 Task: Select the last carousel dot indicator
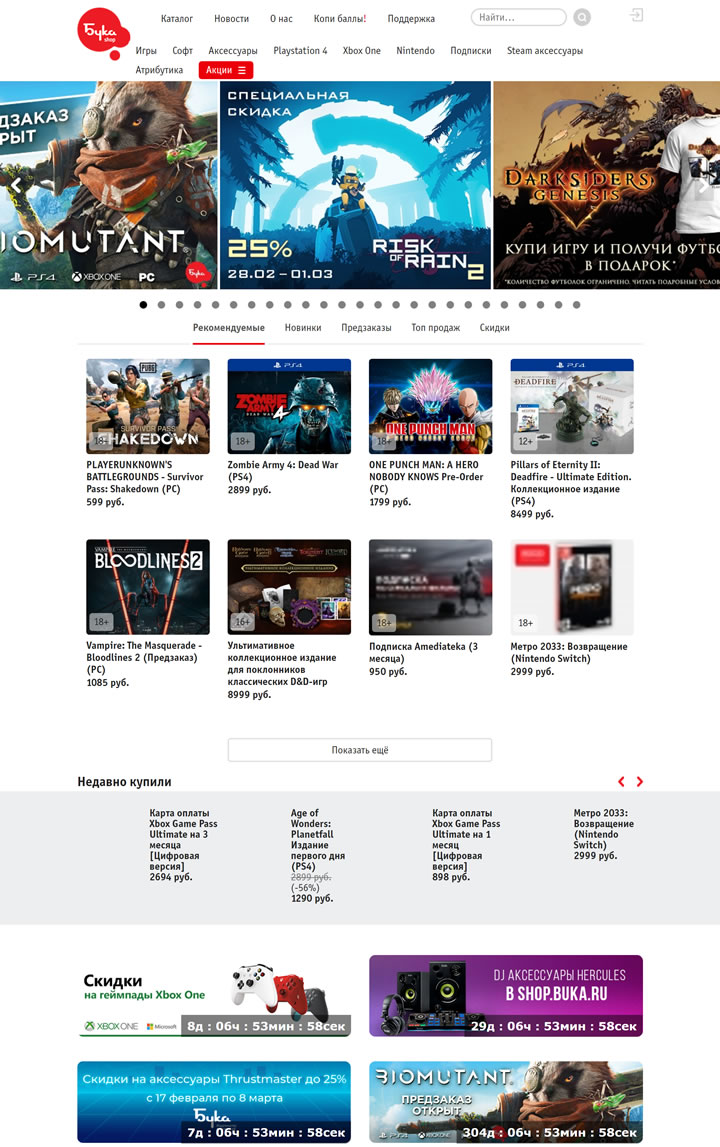(576, 305)
